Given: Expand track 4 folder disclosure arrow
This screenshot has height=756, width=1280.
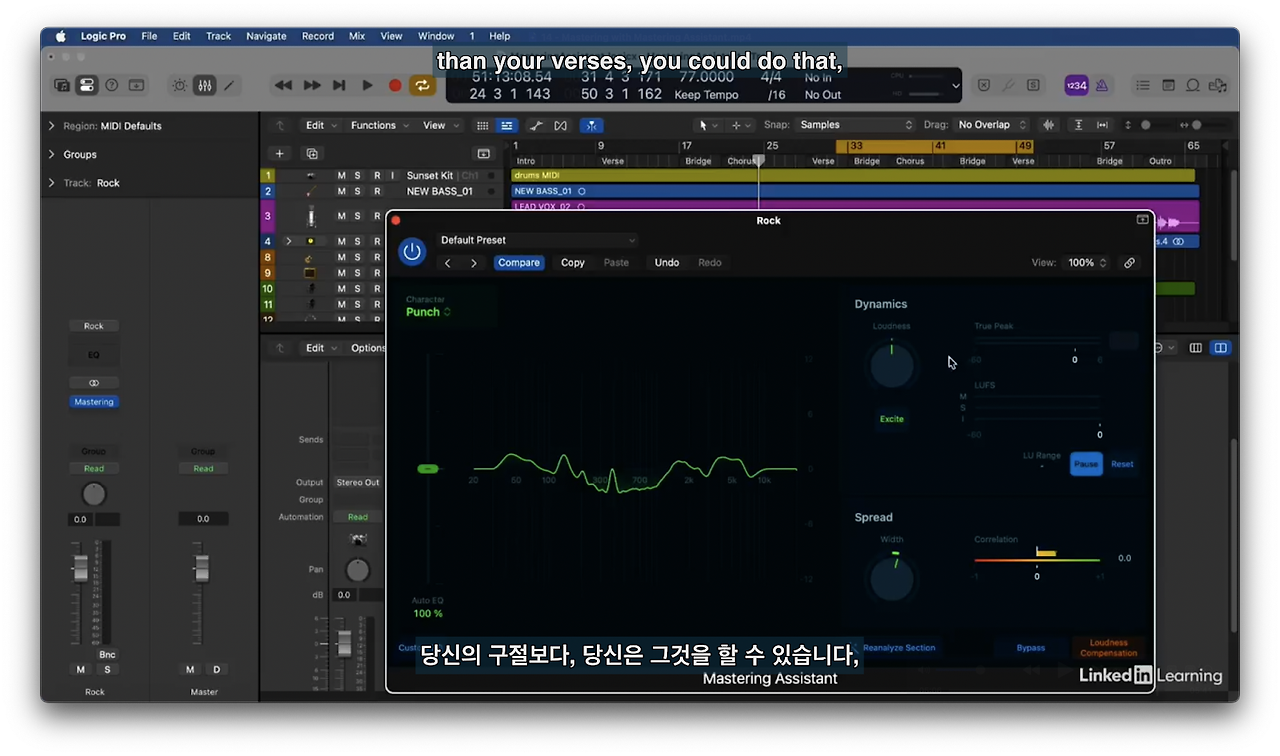Looking at the screenshot, I should 289,241.
